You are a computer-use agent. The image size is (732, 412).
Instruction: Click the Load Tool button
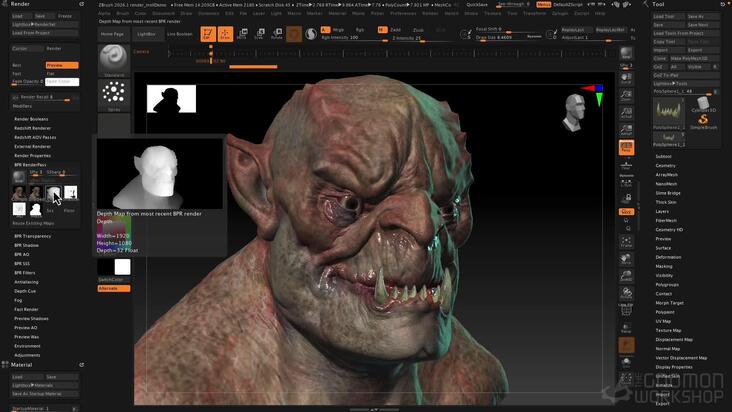[669, 16]
